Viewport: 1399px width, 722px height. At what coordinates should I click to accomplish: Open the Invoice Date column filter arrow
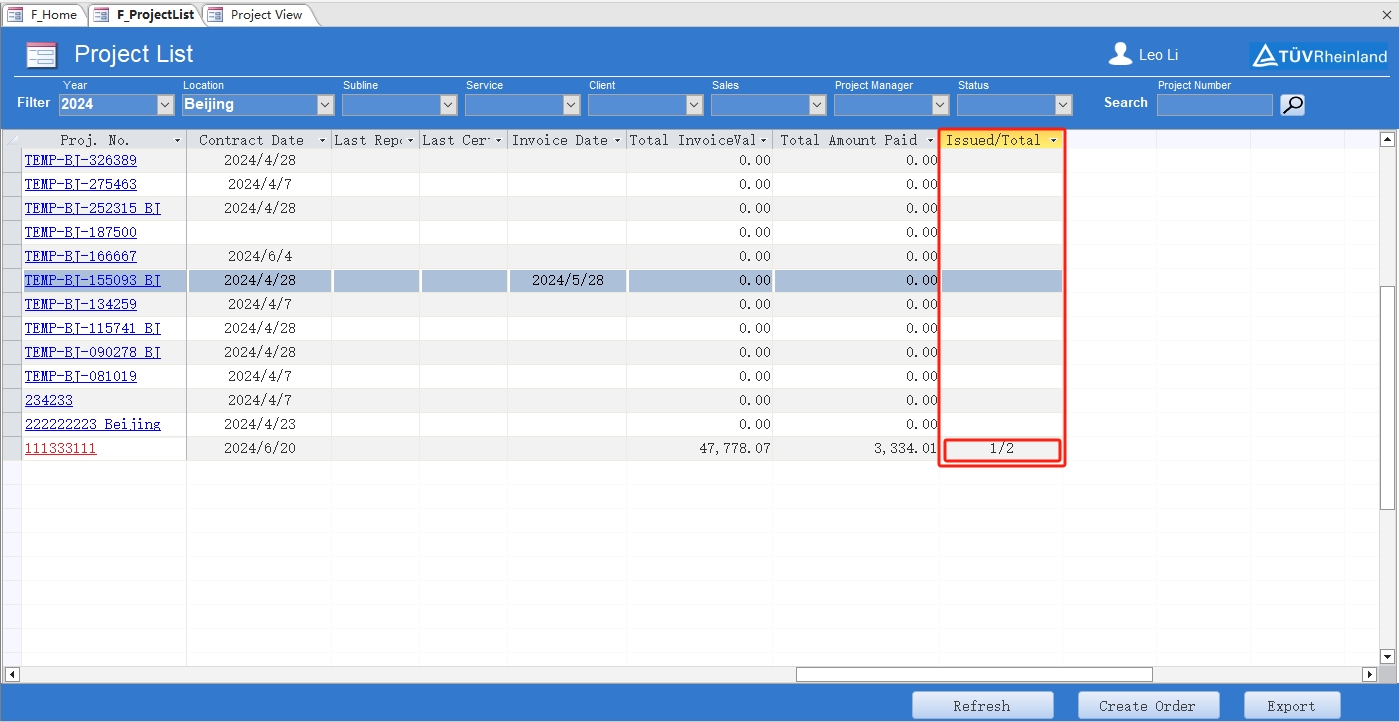tap(617, 141)
